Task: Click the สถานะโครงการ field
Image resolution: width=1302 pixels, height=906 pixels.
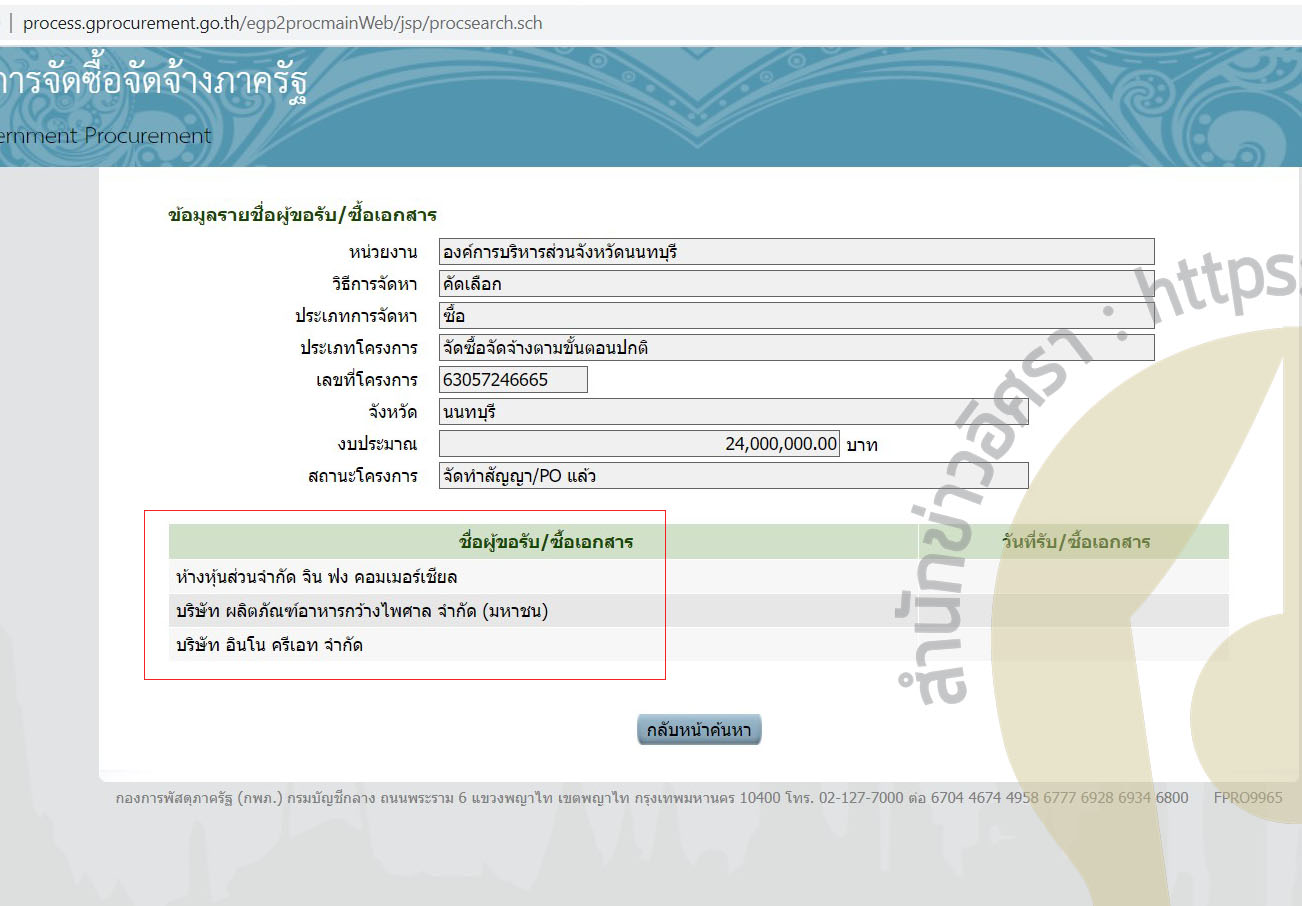Action: coord(733,476)
